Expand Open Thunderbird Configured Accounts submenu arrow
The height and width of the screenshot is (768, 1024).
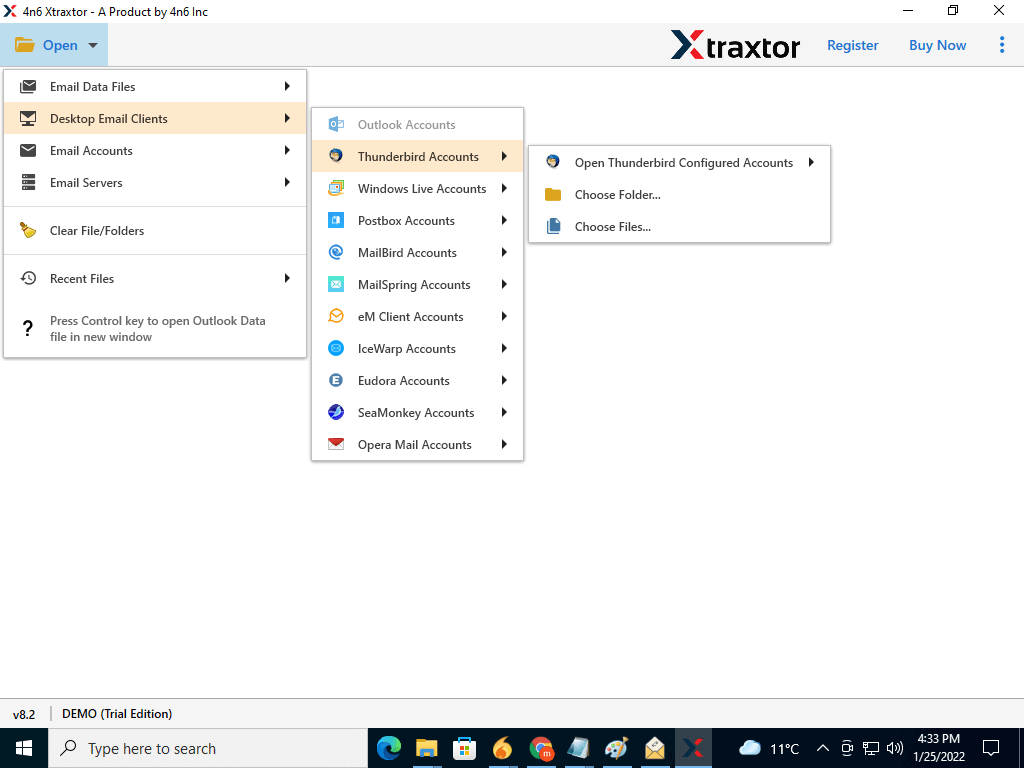[x=811, y=163]
